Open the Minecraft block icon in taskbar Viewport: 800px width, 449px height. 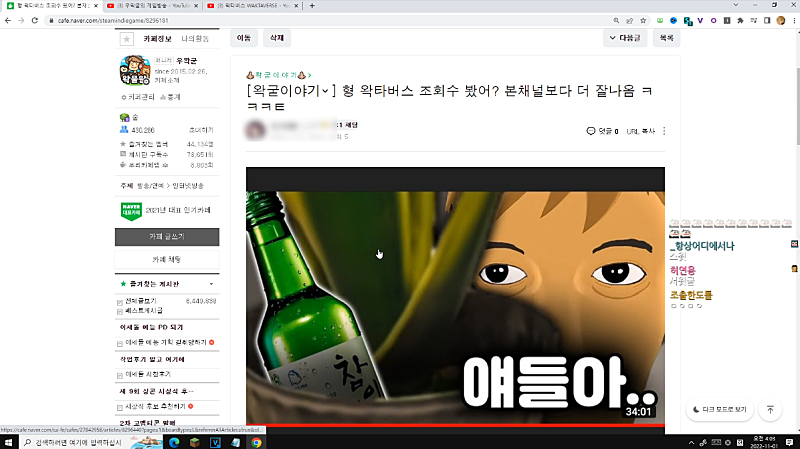(194, 442)
